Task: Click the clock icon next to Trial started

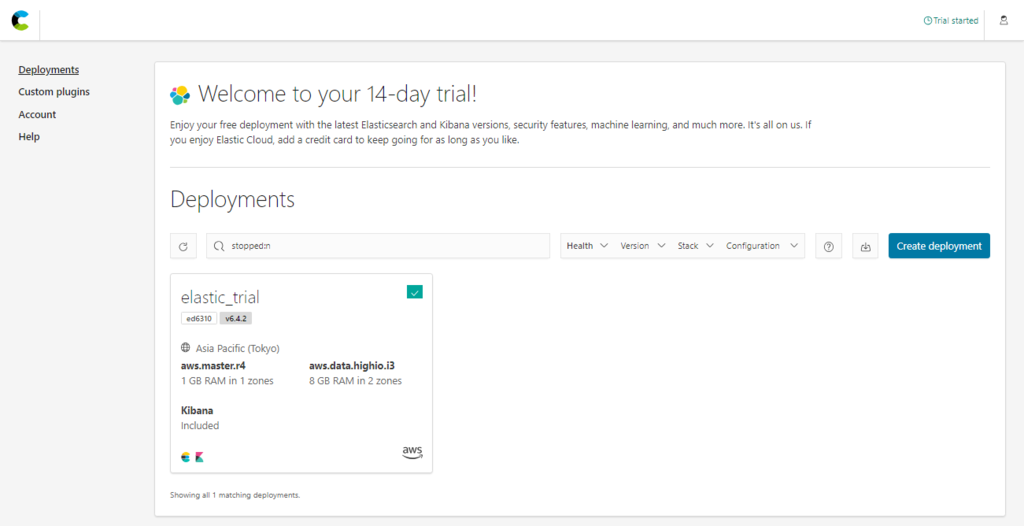Action: point(927,21)
